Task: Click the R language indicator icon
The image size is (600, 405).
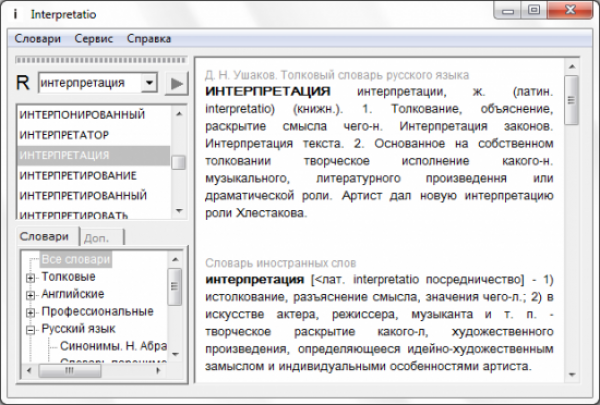Action: 24,83
